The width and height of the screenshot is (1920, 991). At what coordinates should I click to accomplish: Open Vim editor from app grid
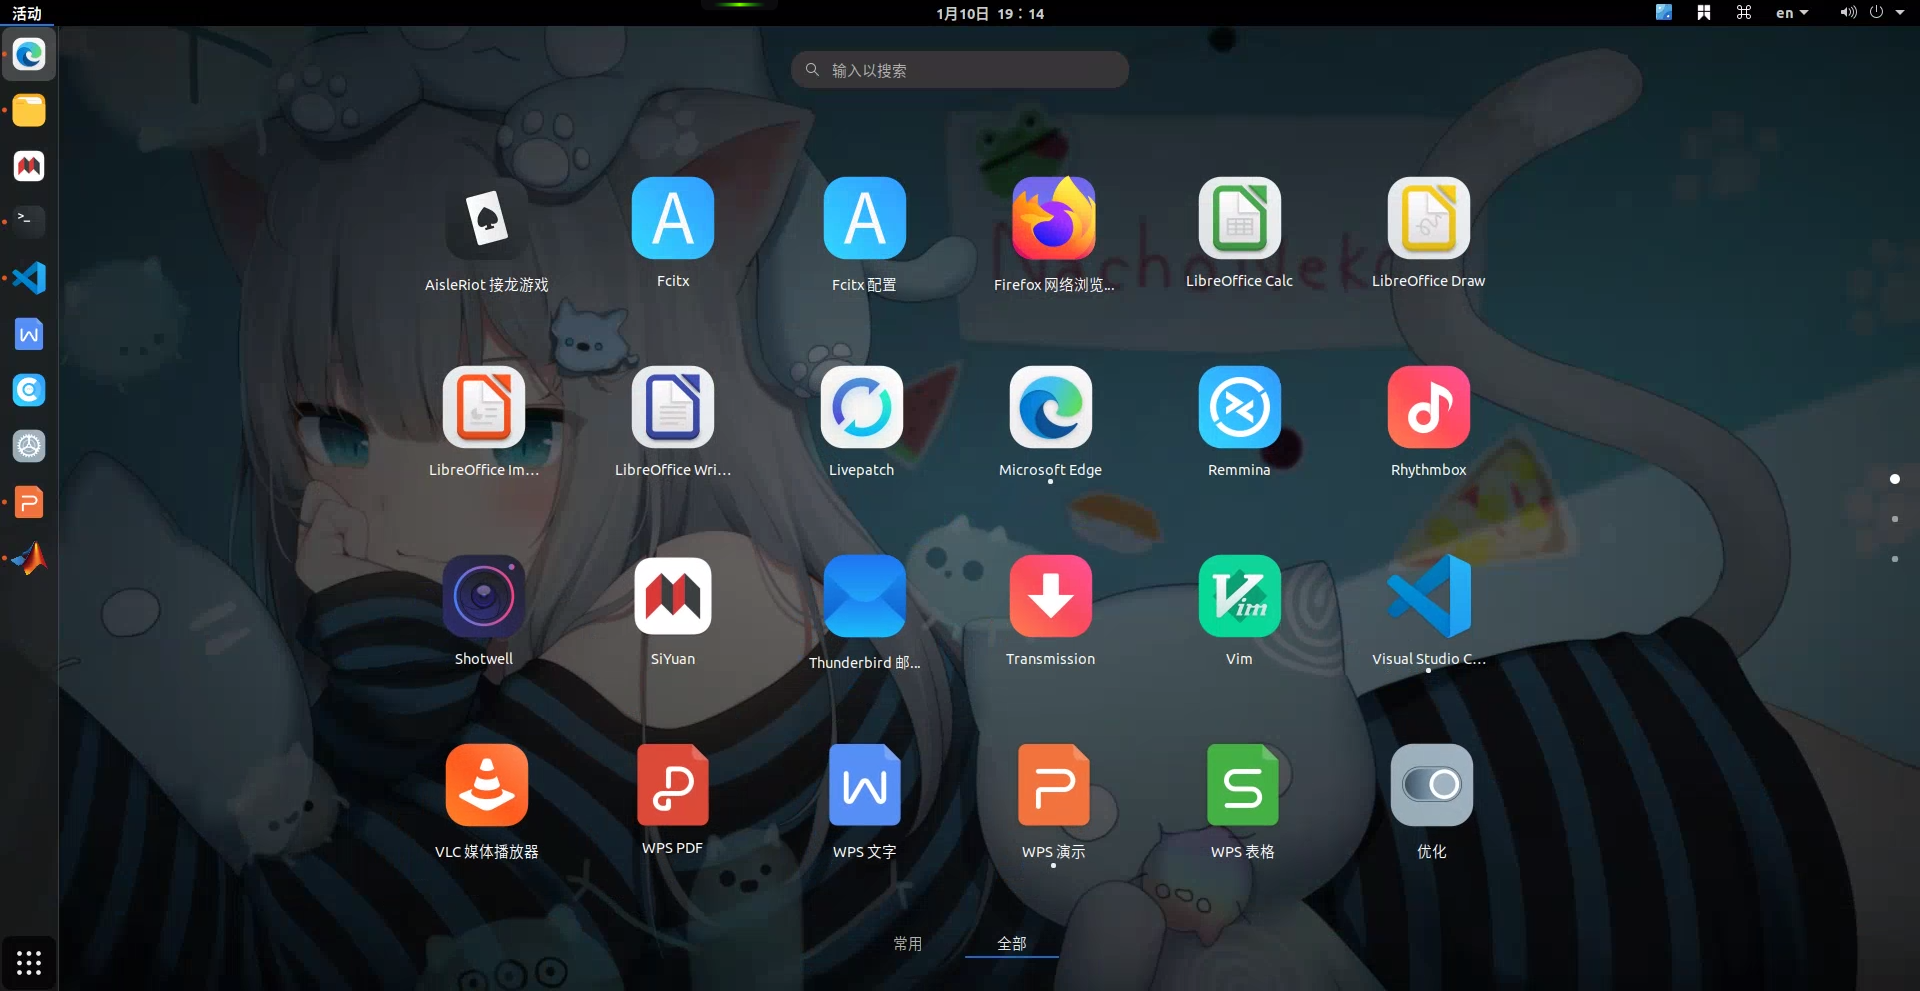1239,597
